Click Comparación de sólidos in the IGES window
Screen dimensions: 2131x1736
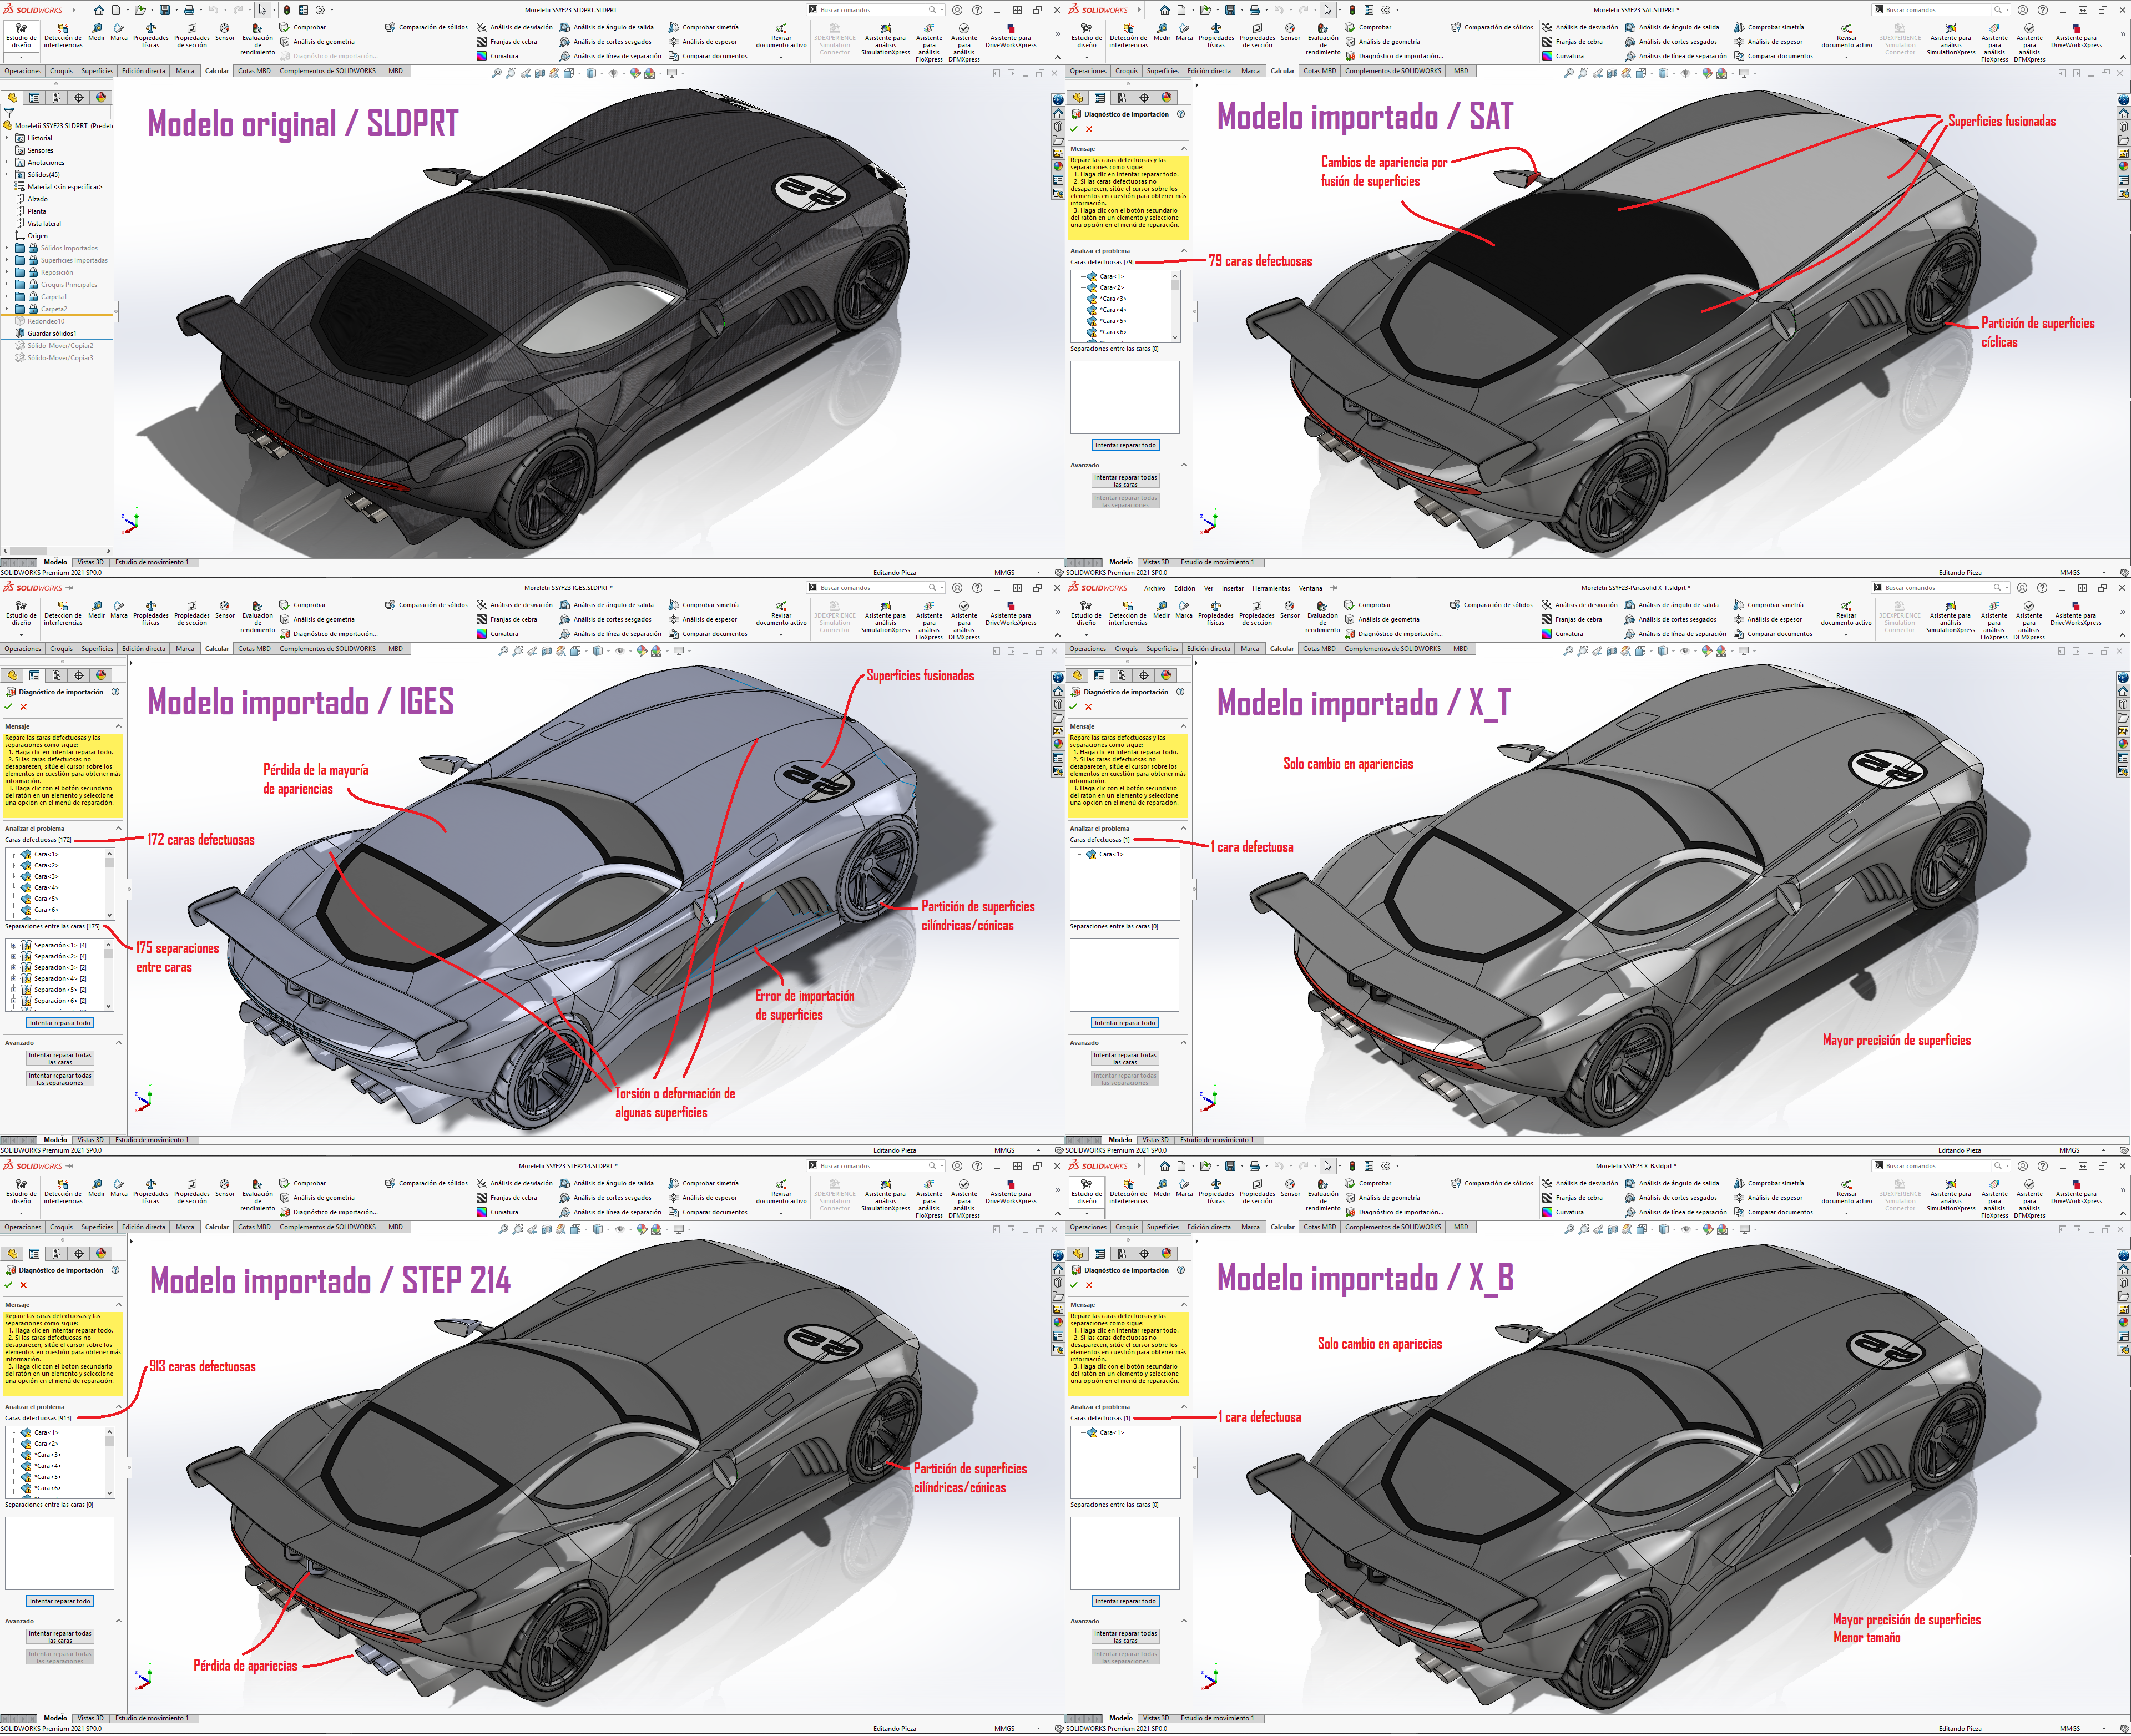click(426, 605)
